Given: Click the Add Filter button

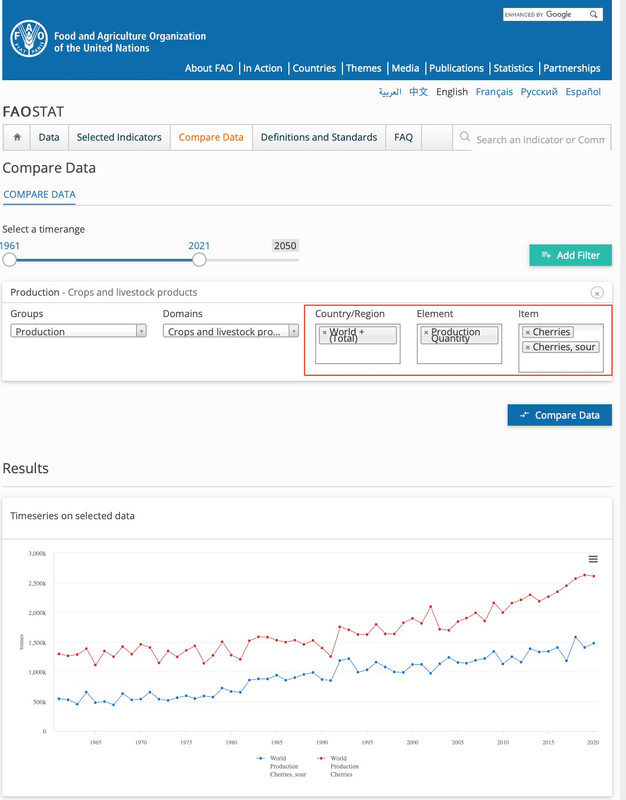Looking at the screenshot, I should (570, 255).
